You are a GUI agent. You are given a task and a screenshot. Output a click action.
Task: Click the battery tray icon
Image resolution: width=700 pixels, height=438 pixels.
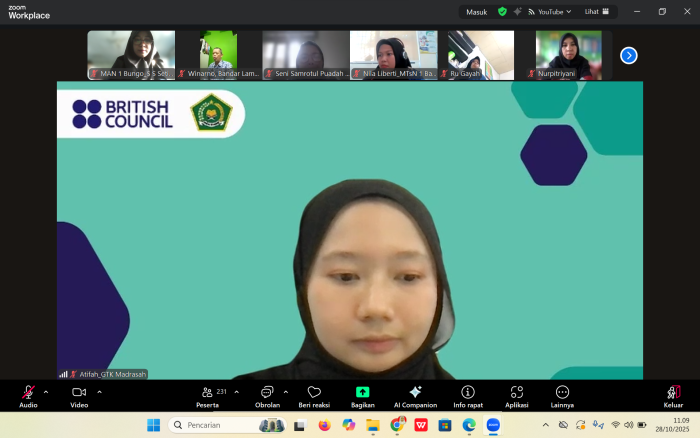(642, 425)
